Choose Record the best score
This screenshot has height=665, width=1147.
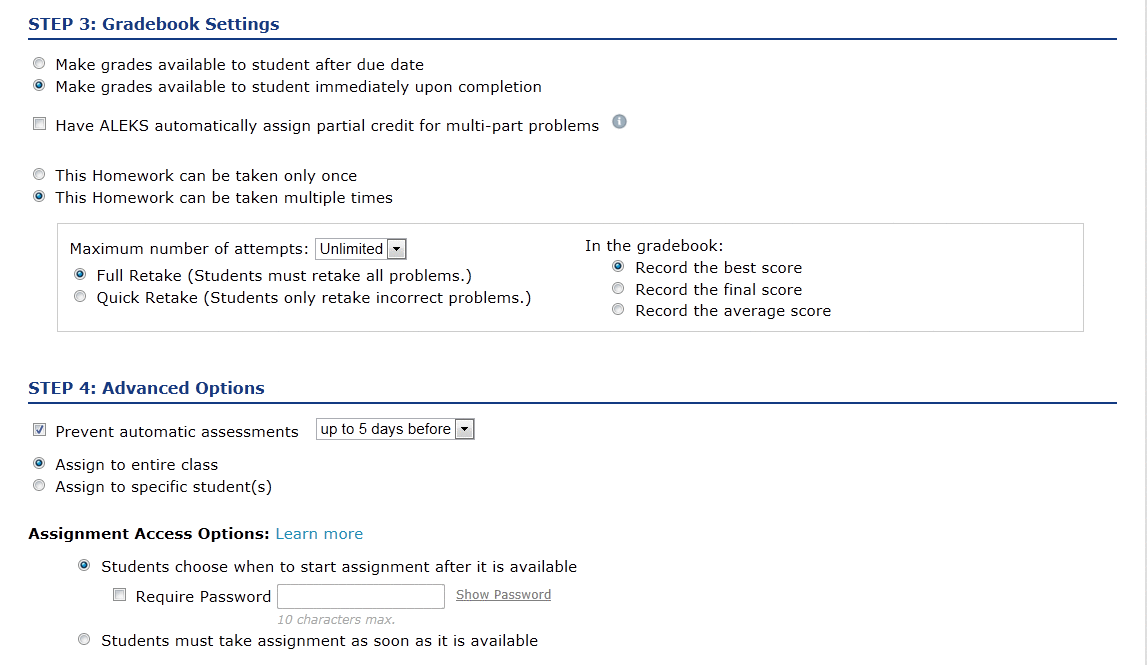click(x=618, y=266)
